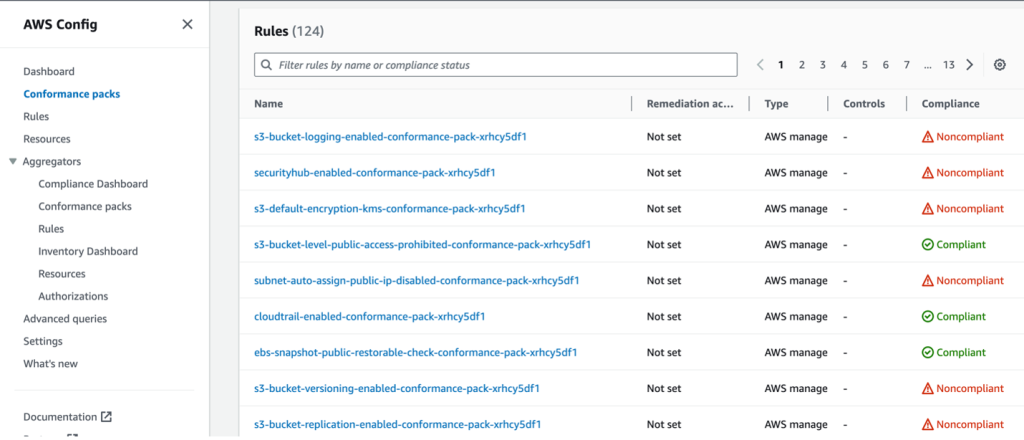Image resolution: width=1024 pixels, height=440 pixels.
Task: Open securityhub-enabled-conformance-pack rule
Action: pos(375,173)
